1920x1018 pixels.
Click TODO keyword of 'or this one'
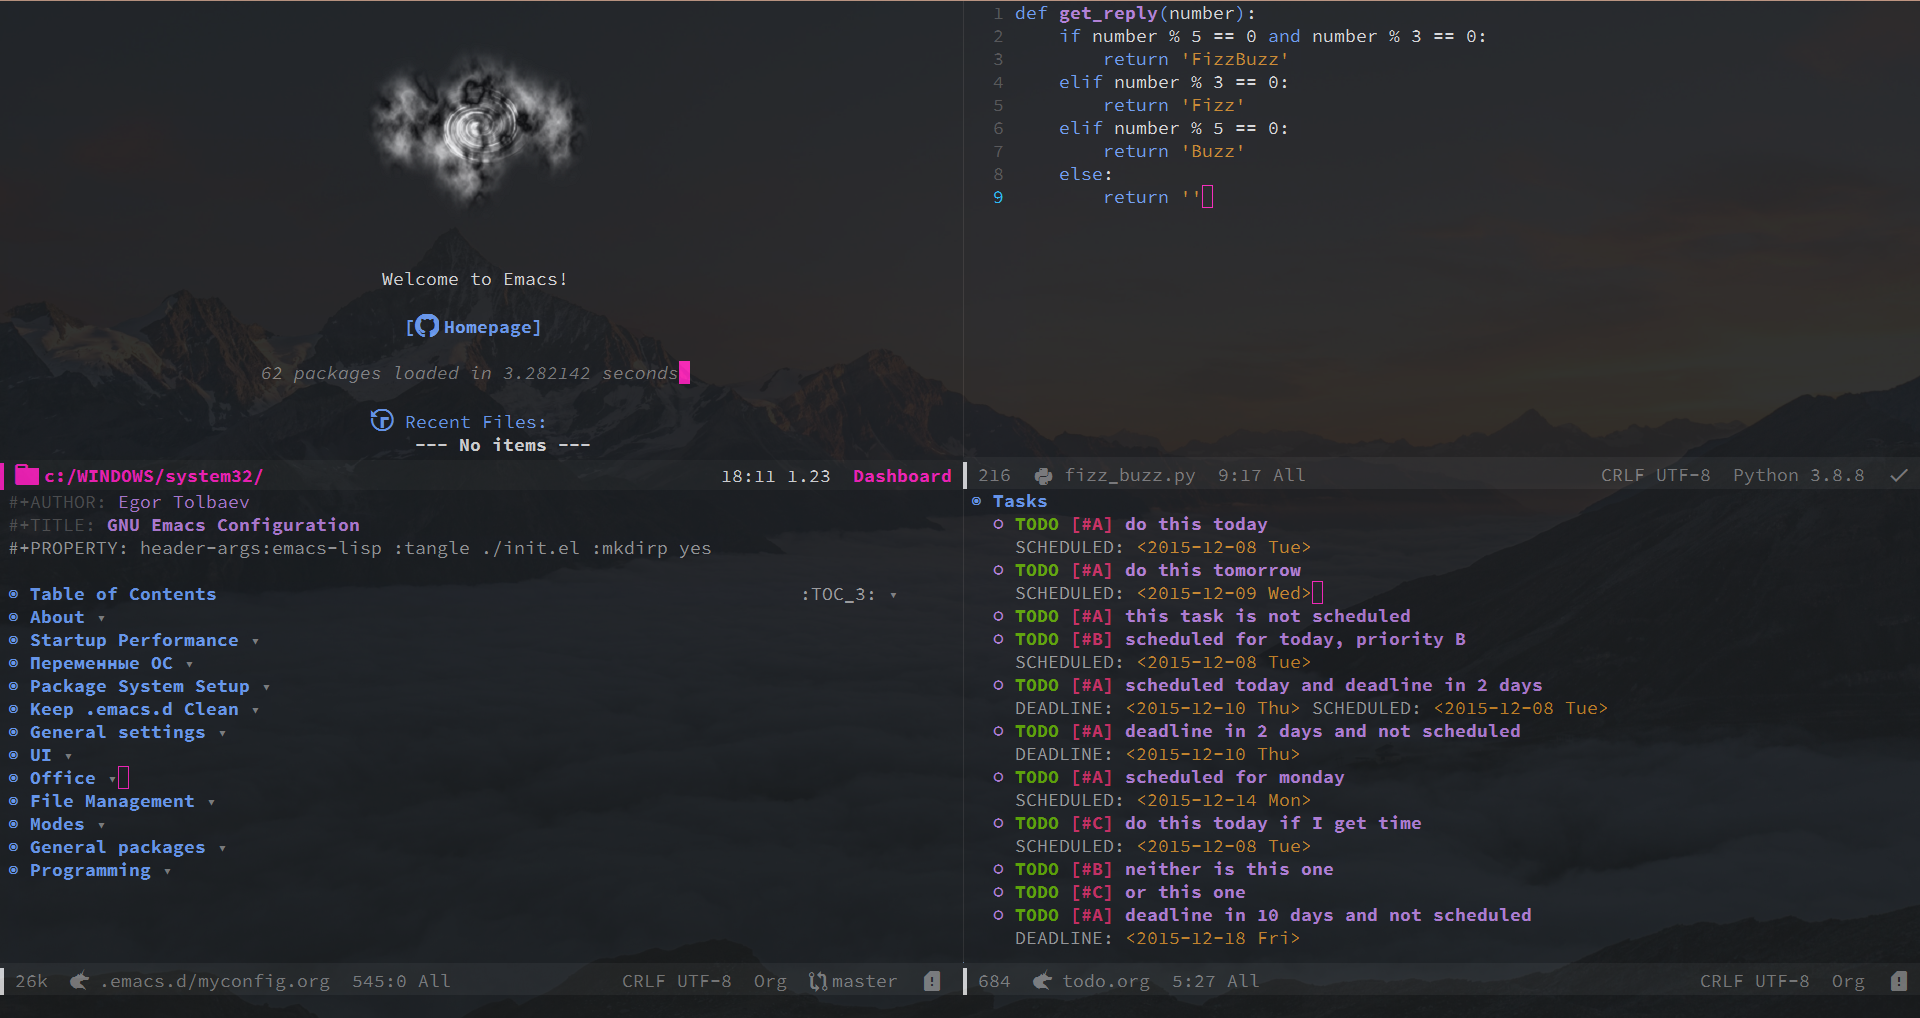click(x=1036, y=892)
